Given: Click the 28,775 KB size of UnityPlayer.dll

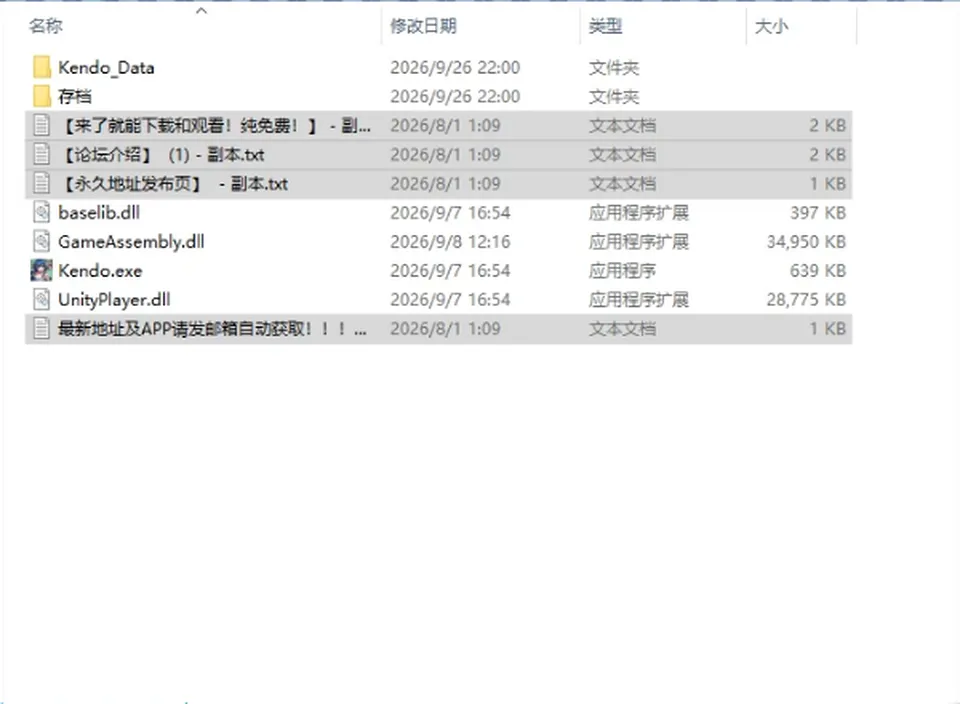Looking at the screenshot, I should 806,299.
